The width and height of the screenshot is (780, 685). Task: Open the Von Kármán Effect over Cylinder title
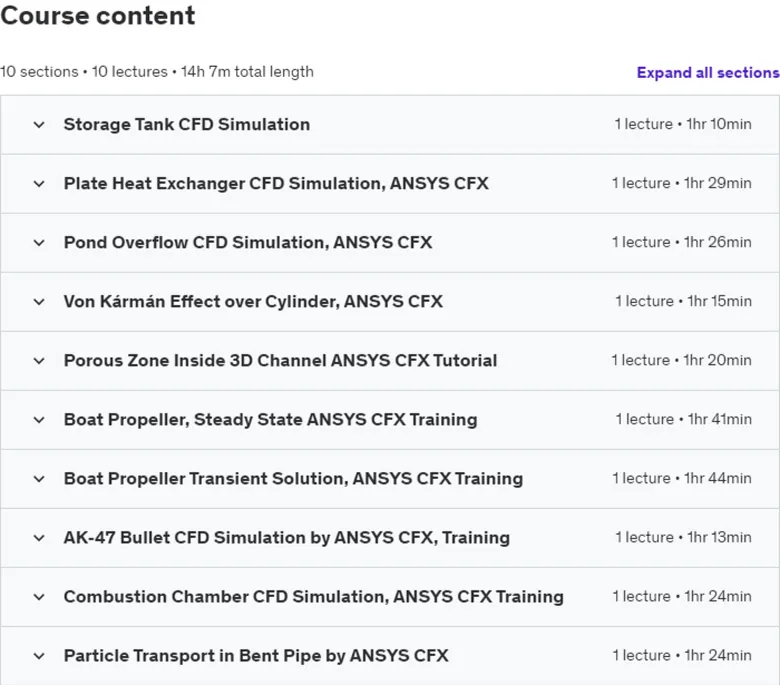point(253,301)
